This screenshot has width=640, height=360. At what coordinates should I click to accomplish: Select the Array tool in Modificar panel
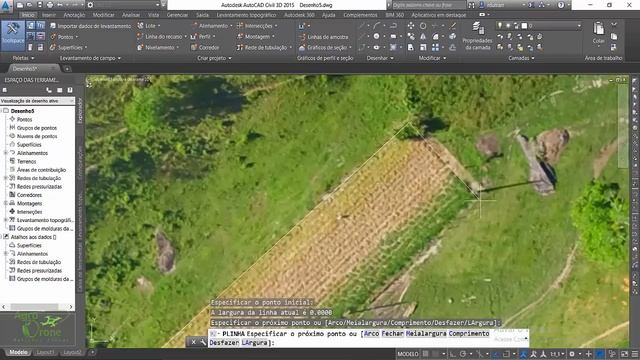[x=436, y=47]
